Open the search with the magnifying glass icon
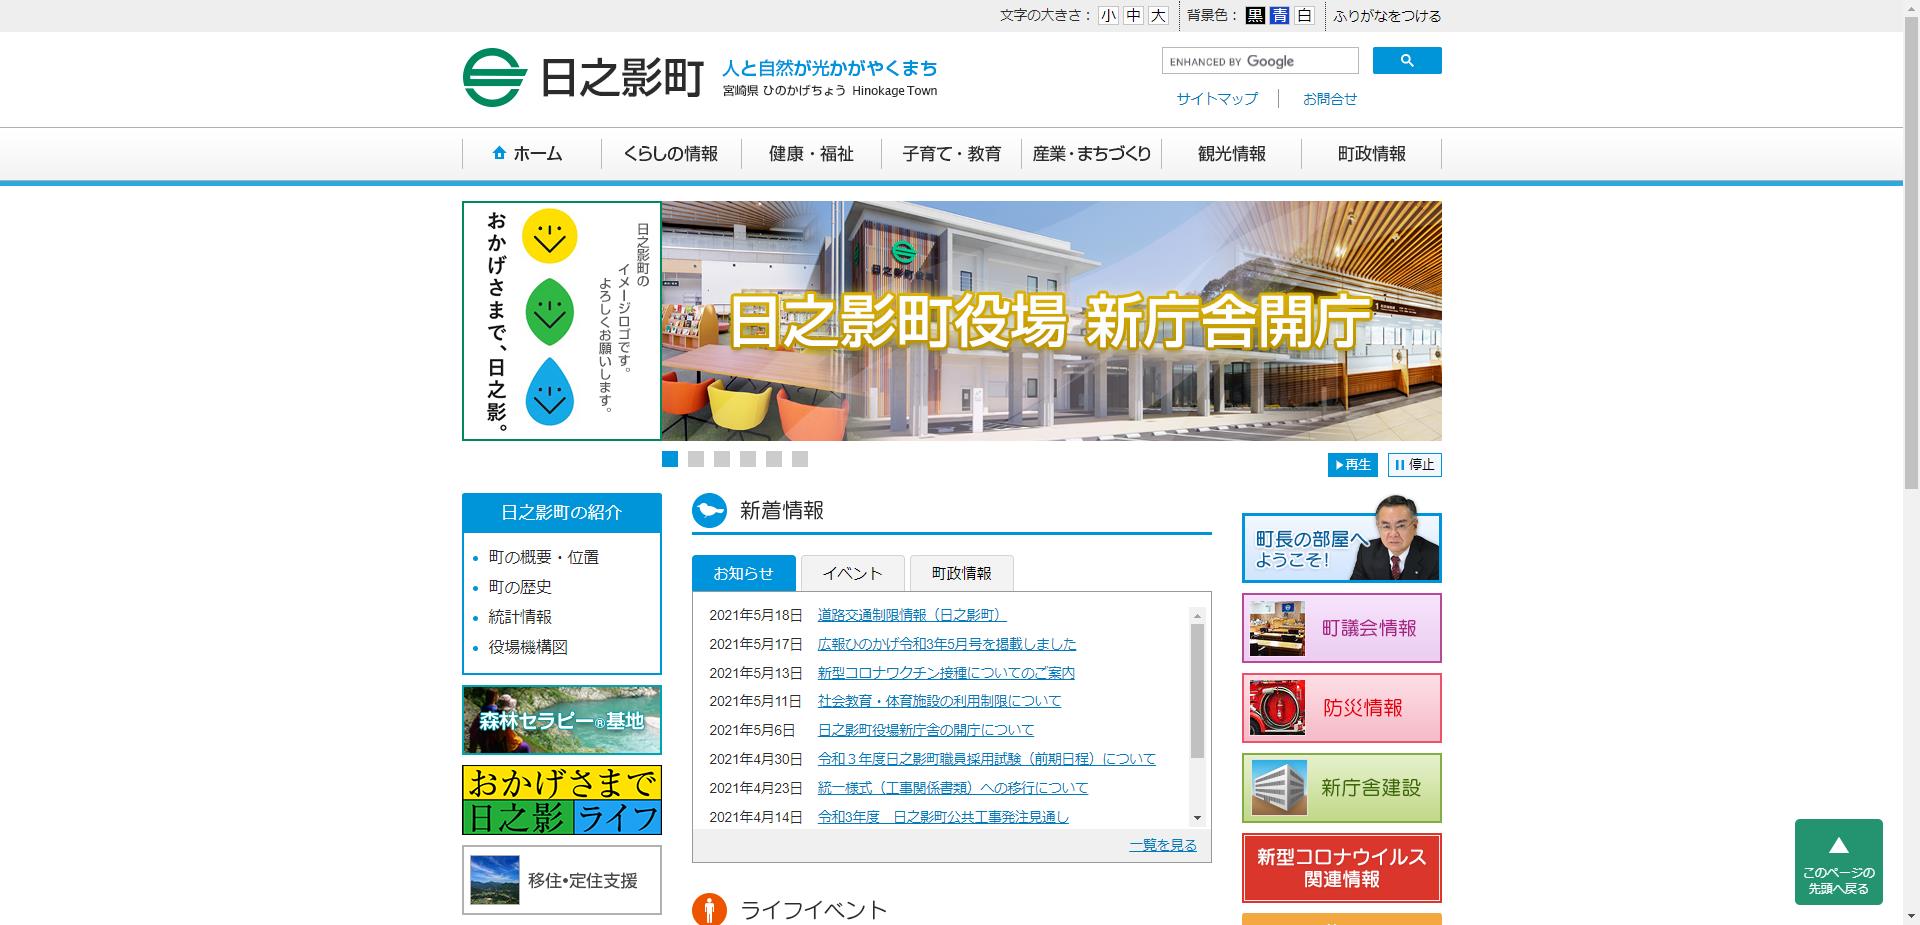The height and width of the screenshot is (925, 1920). click(x=1407, y=60)
